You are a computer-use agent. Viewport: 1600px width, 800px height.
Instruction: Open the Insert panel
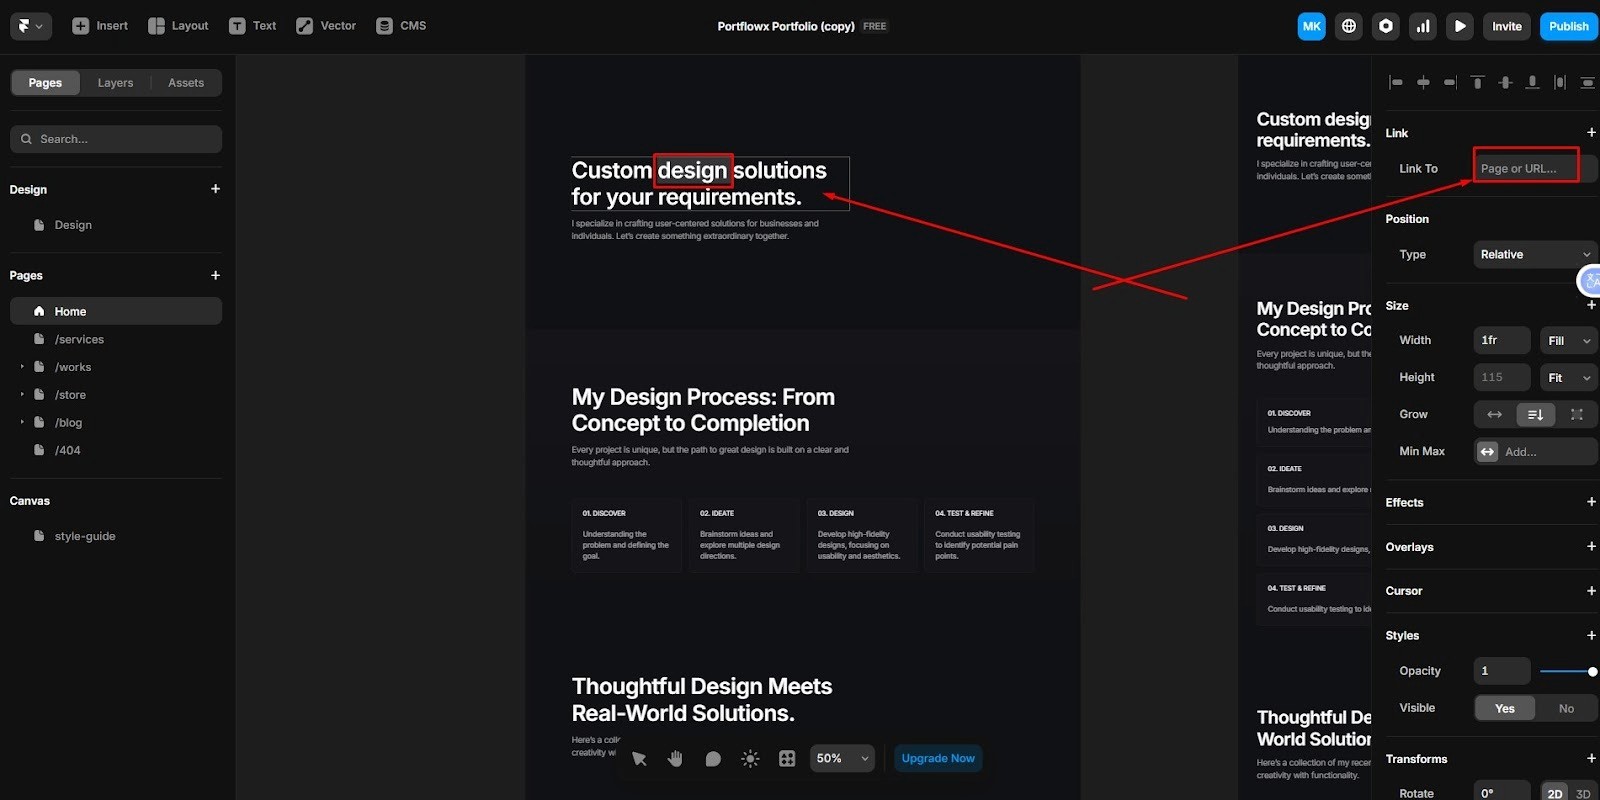[100, 26]
